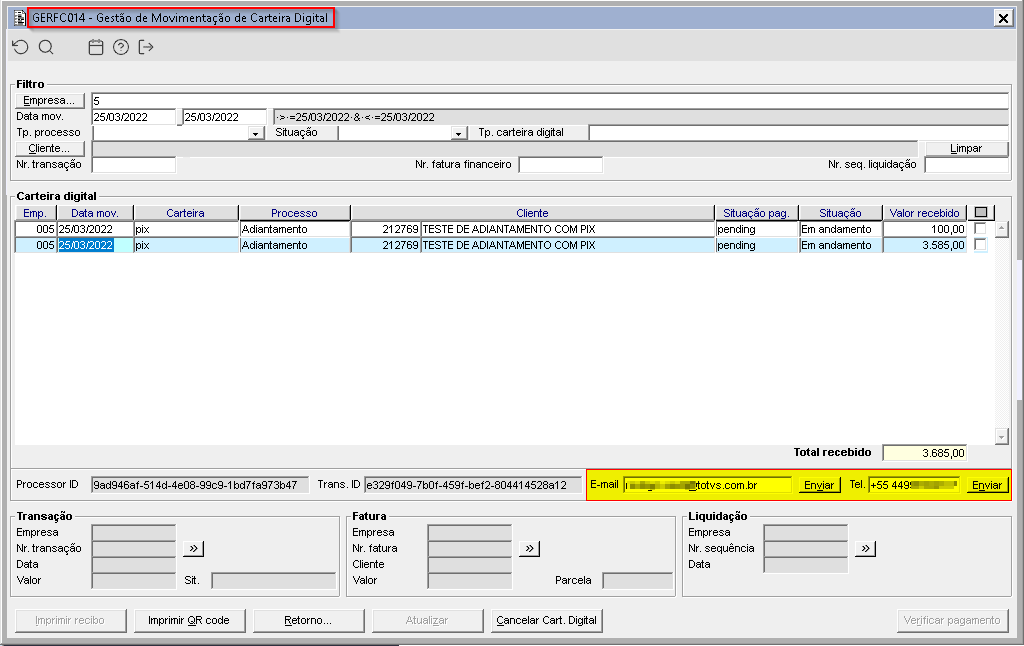Click the Tp. carteira digital field
This screenshot has height=646, width=1024.
pyautogui.click(x=798, y=133)
